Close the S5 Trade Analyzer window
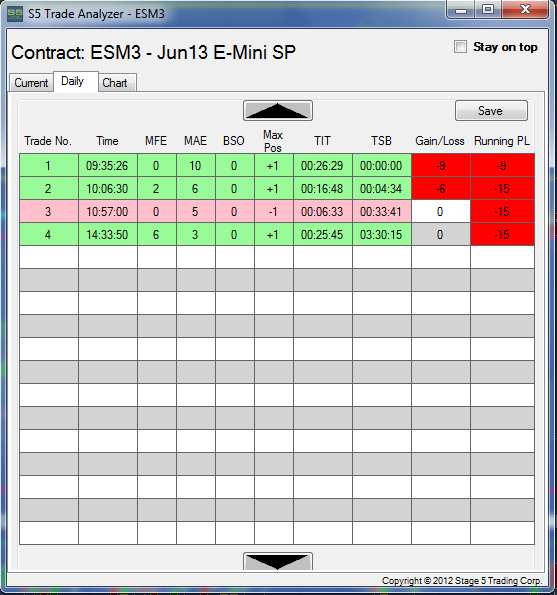The image size is (557, 595). pyautogui.click(x=525, y=9)
